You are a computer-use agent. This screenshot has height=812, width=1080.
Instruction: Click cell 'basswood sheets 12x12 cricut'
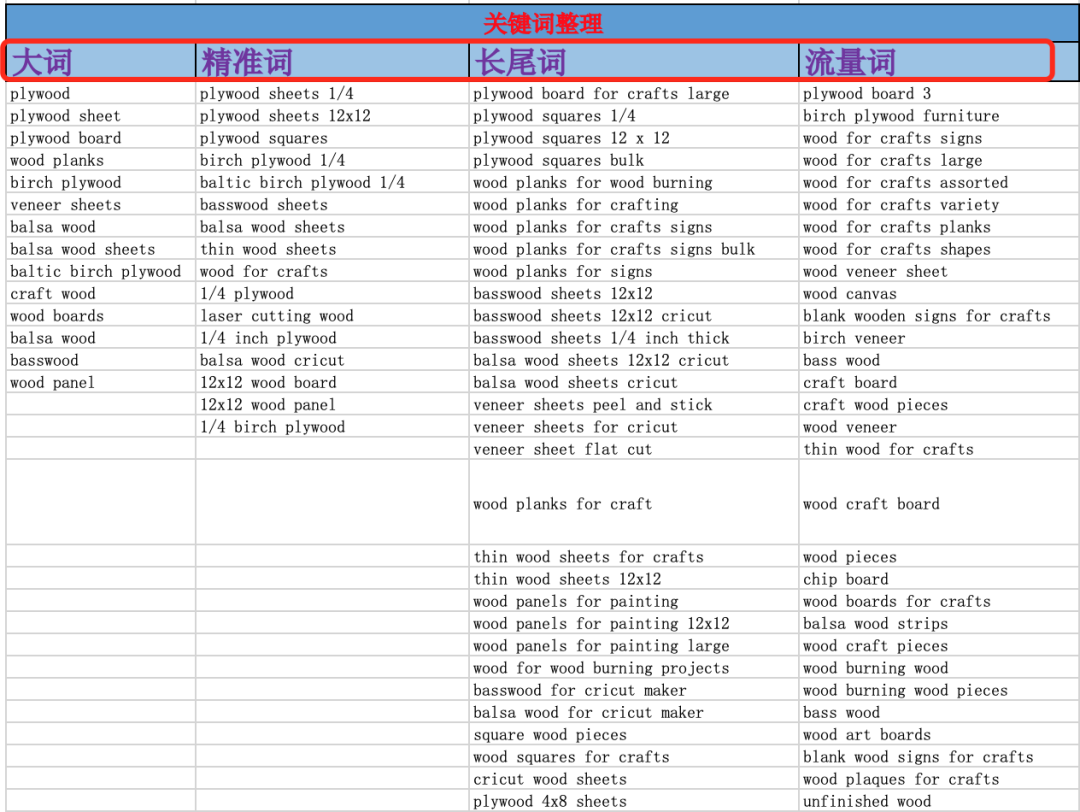[634, 316]
